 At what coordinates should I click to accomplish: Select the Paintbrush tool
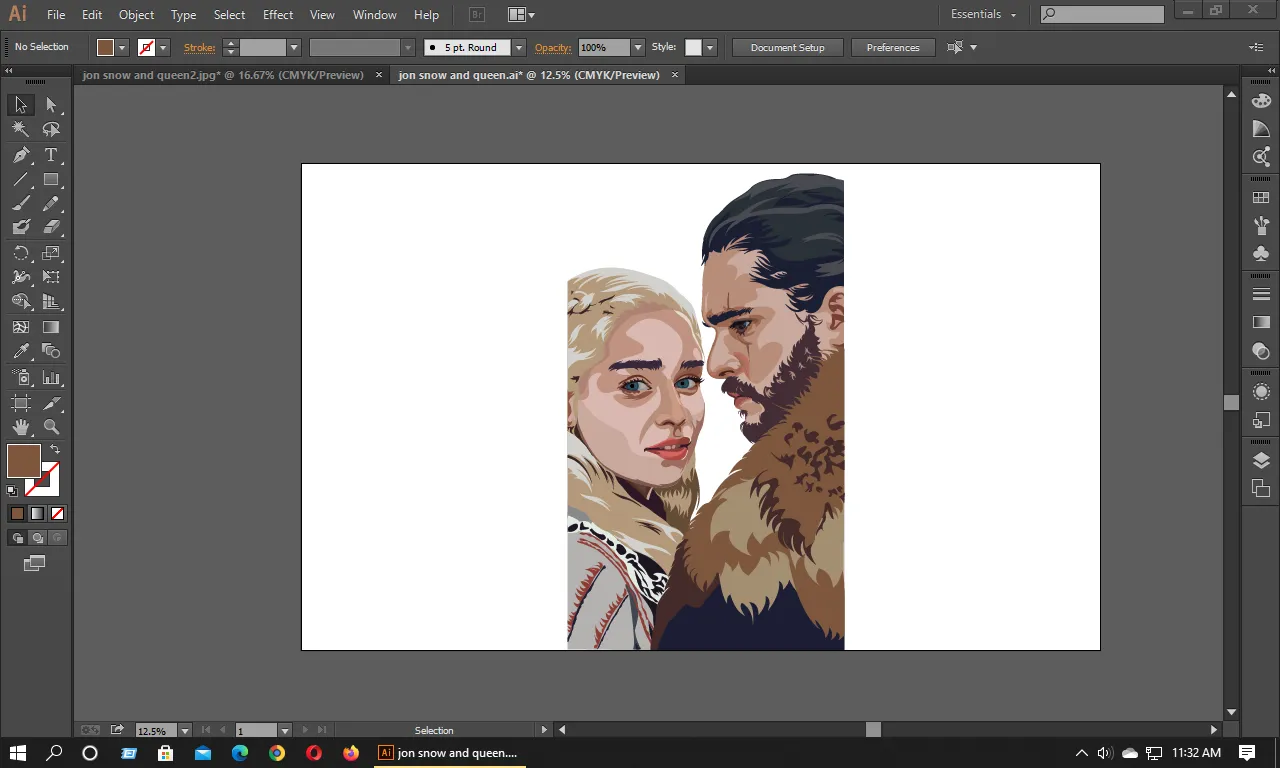(x=21, y=204)
